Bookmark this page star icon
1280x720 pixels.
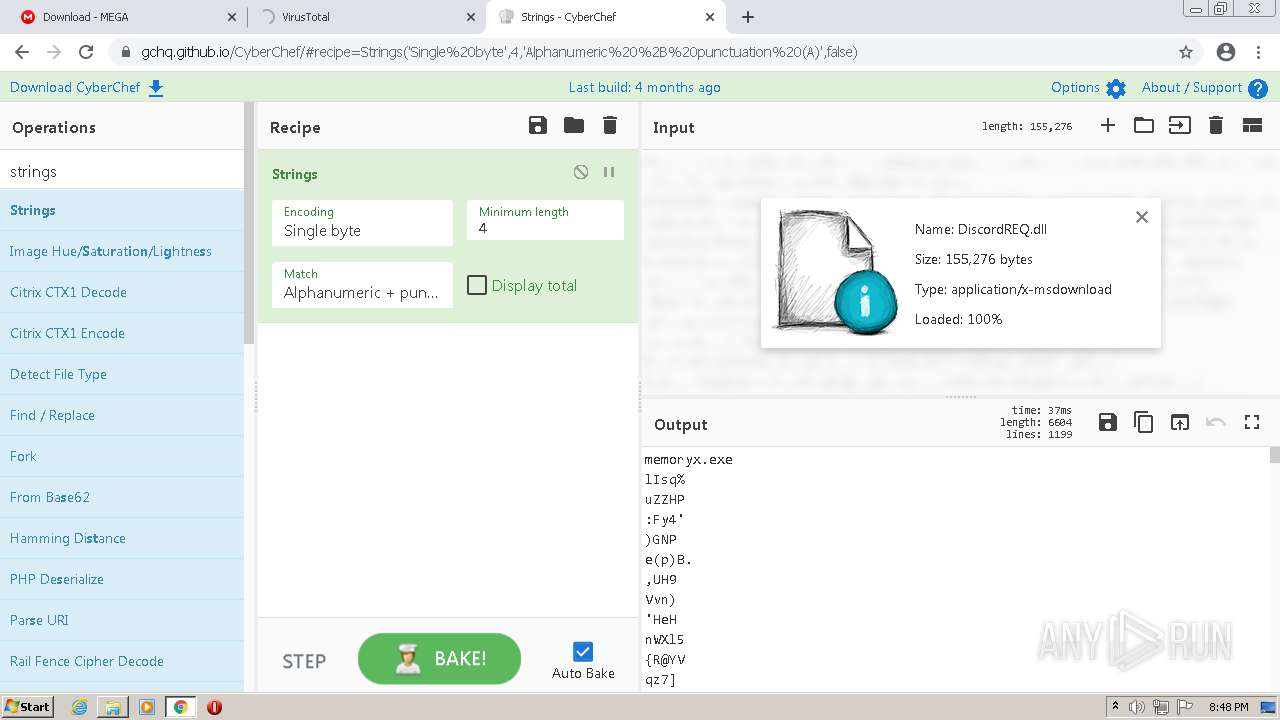pos(1186,52)
